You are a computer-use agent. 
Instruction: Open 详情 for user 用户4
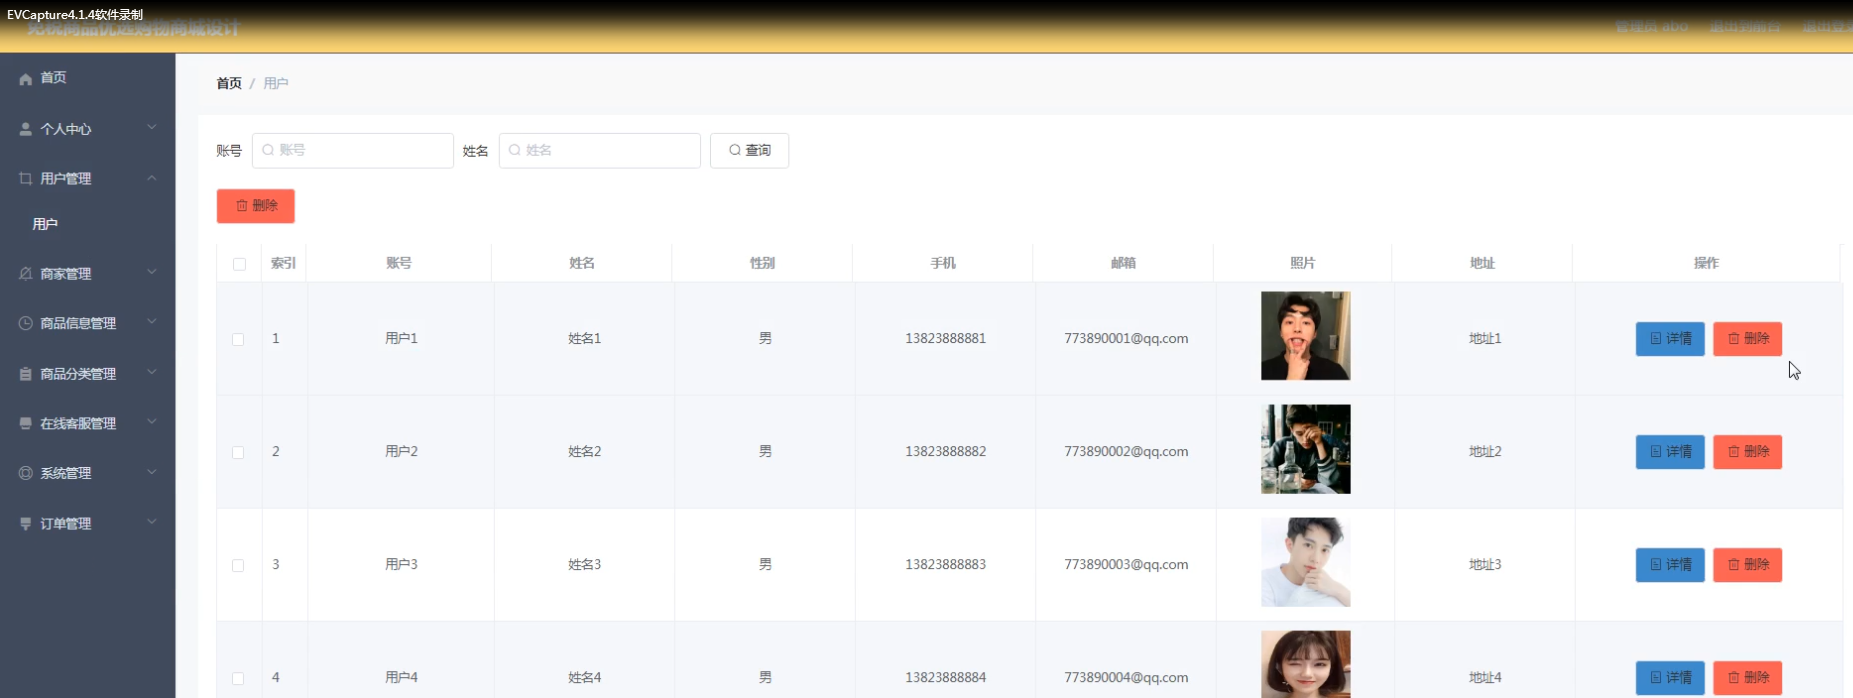[1670, 678]
